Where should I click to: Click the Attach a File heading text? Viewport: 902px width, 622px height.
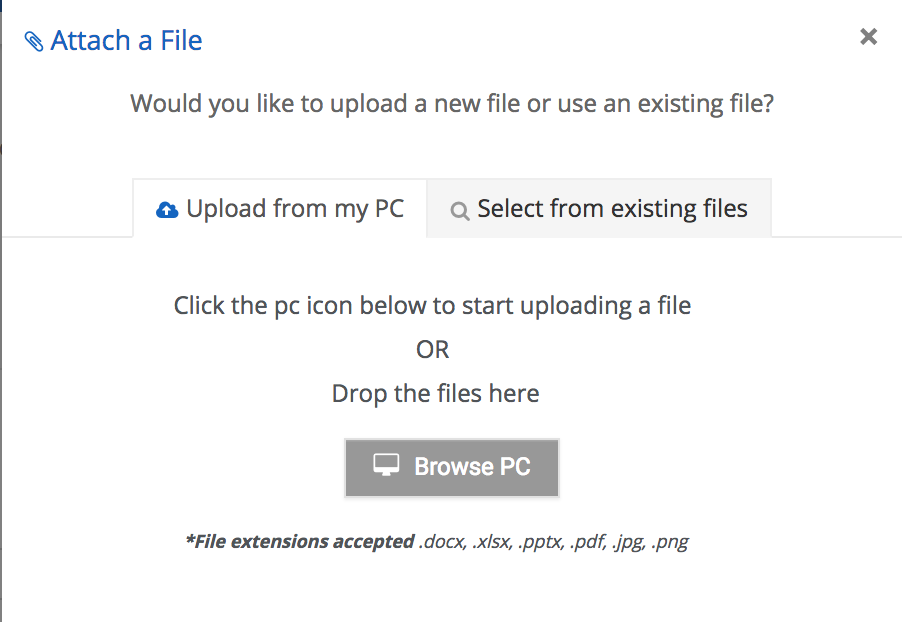click(x=127, y=41)
